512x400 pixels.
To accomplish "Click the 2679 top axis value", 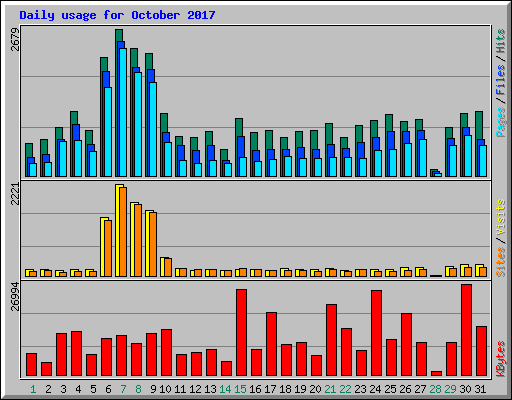I will click(15, 39).
